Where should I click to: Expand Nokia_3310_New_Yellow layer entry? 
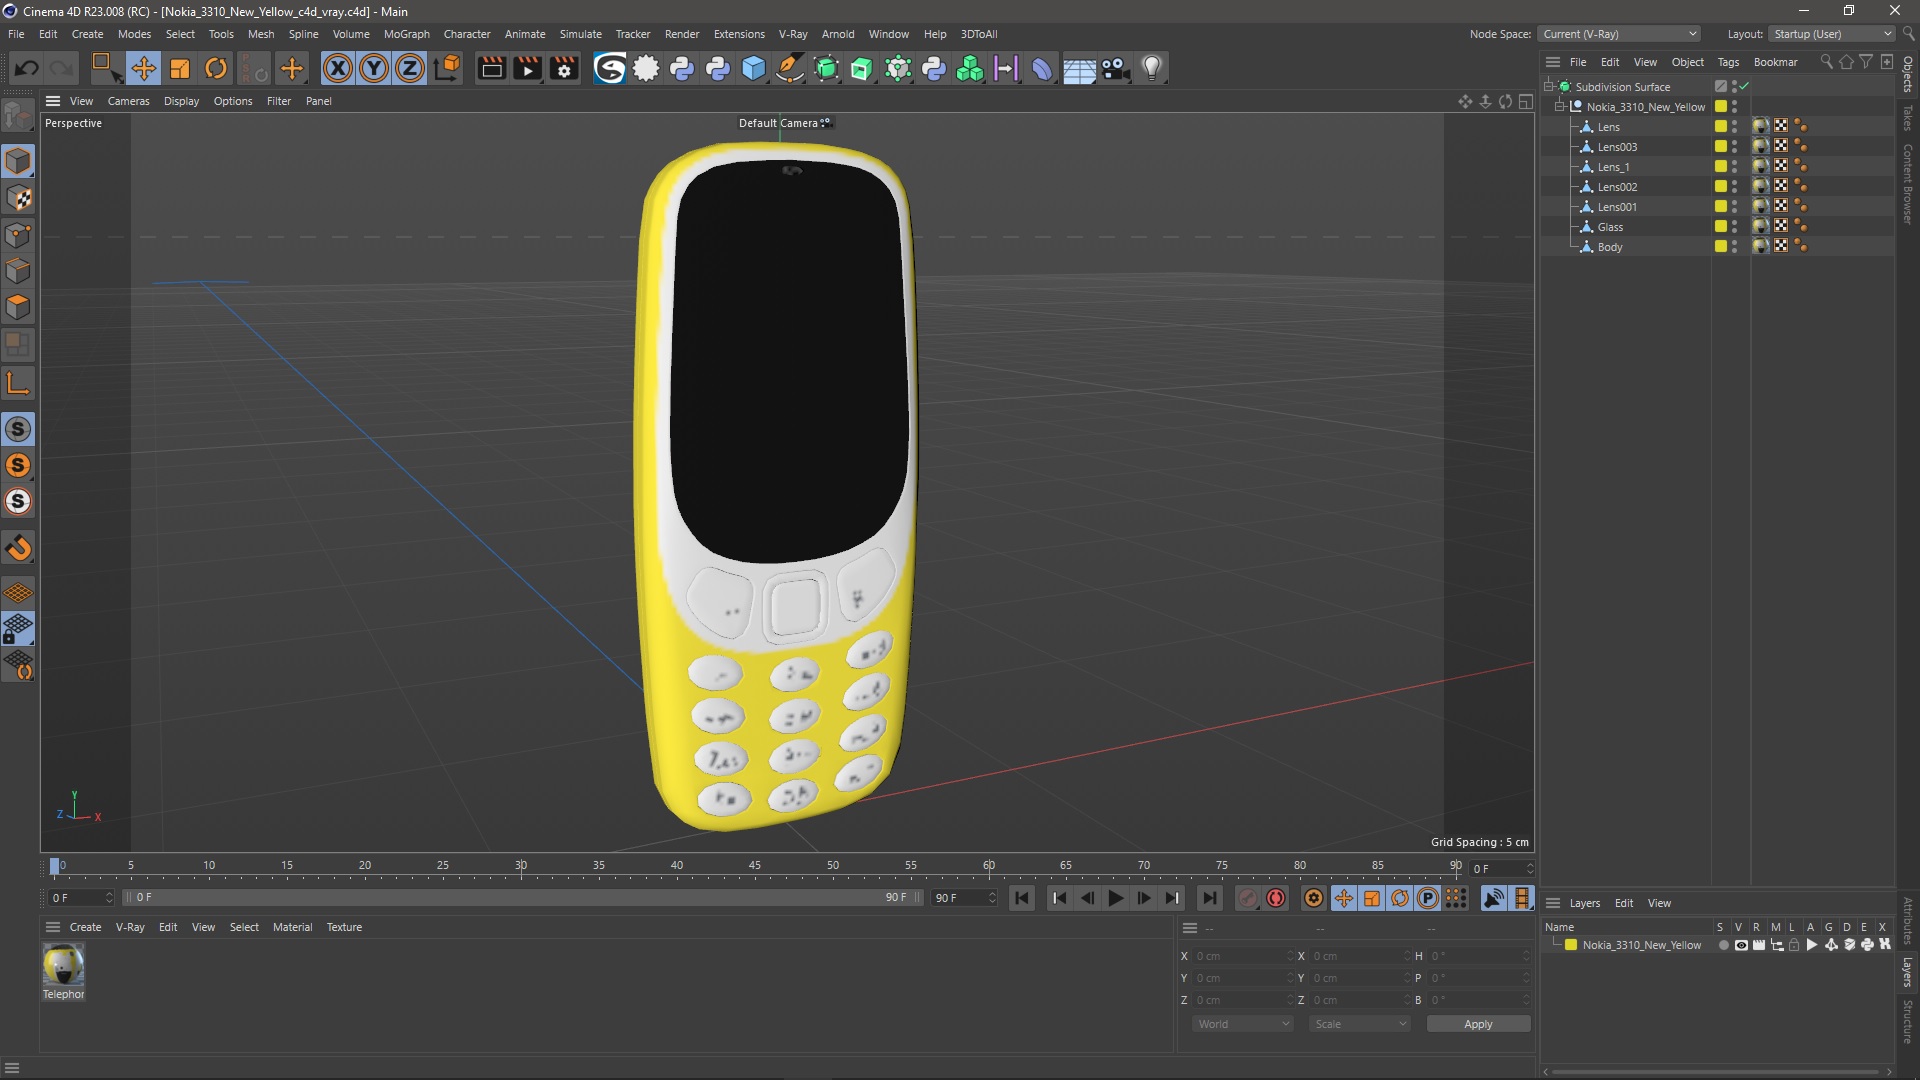click(x=1556, y=945)
